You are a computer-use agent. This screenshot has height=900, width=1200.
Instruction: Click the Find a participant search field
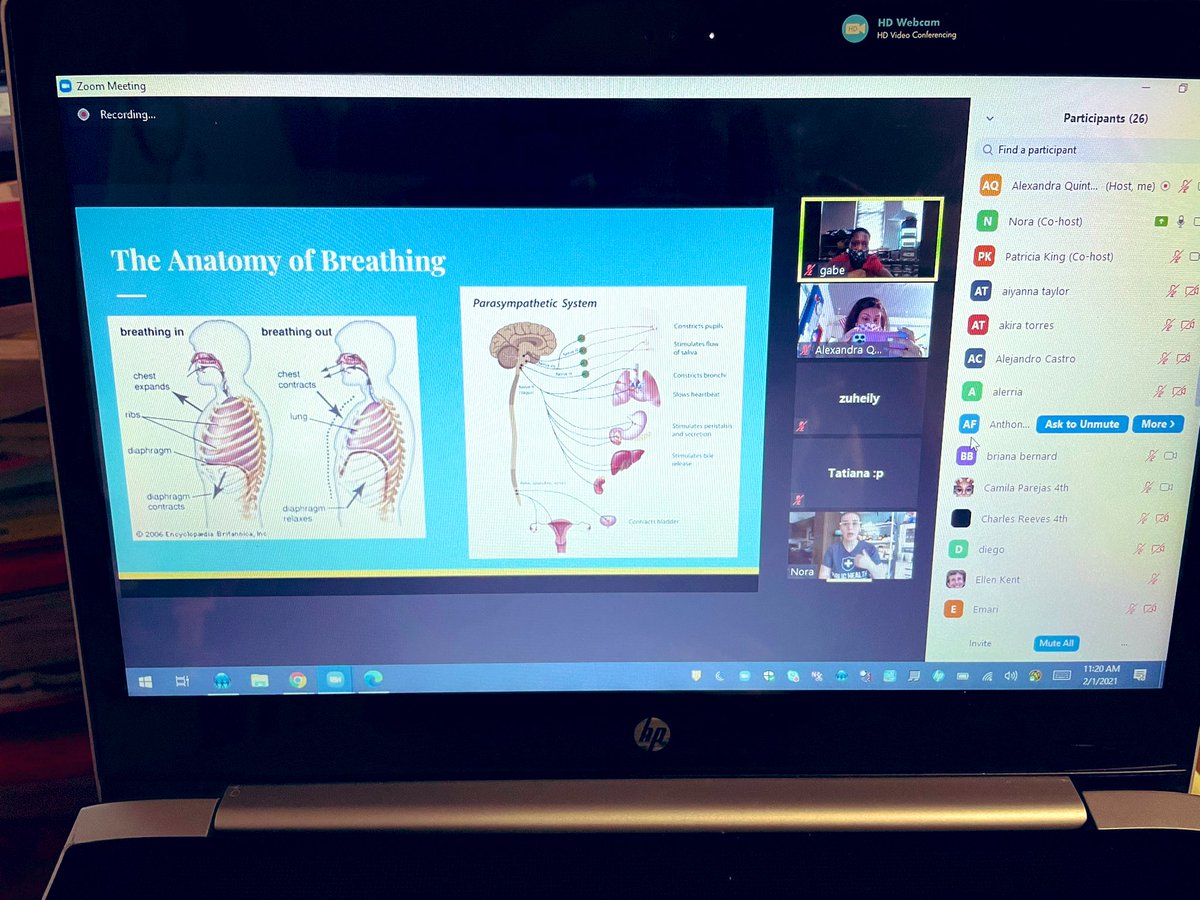pyautogui.click(x=1085, y=150)
